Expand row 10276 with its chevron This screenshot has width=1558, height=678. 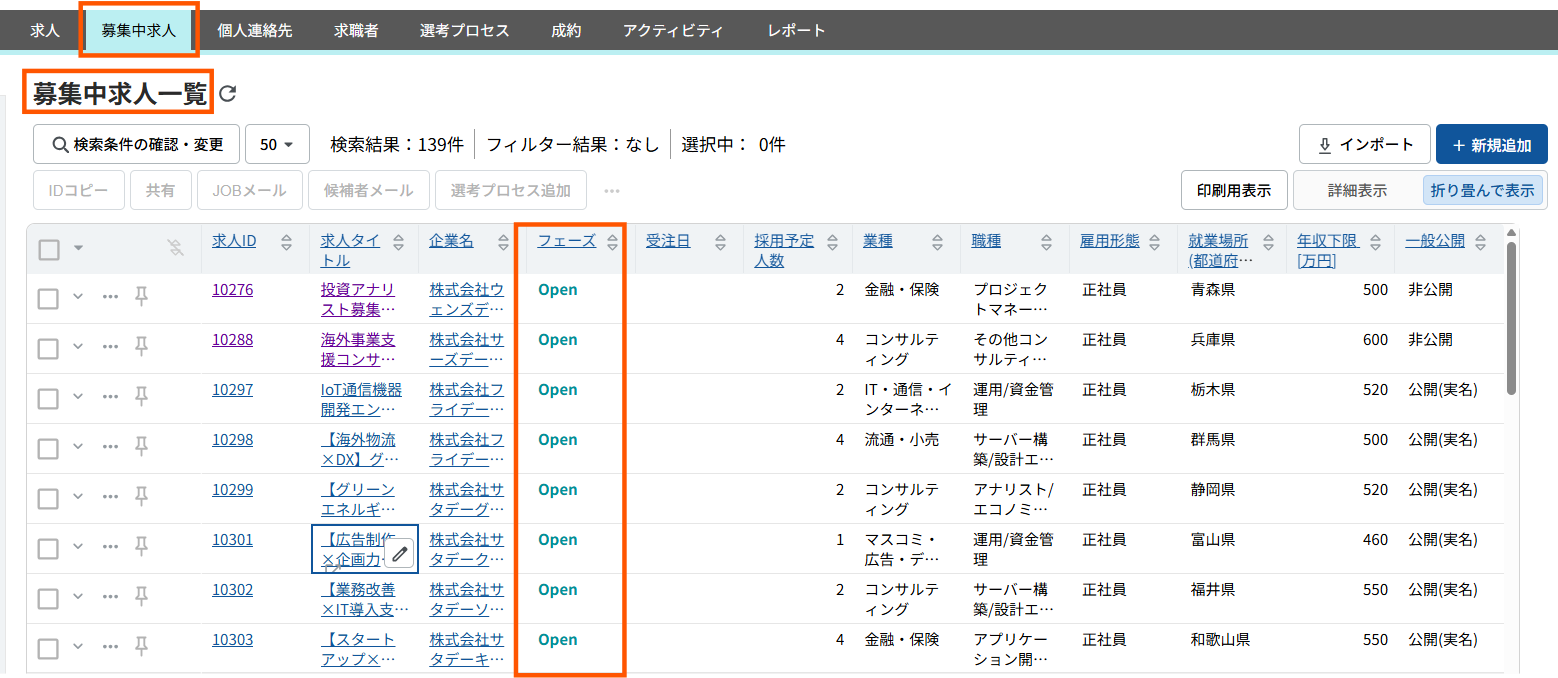coord(78,296)
